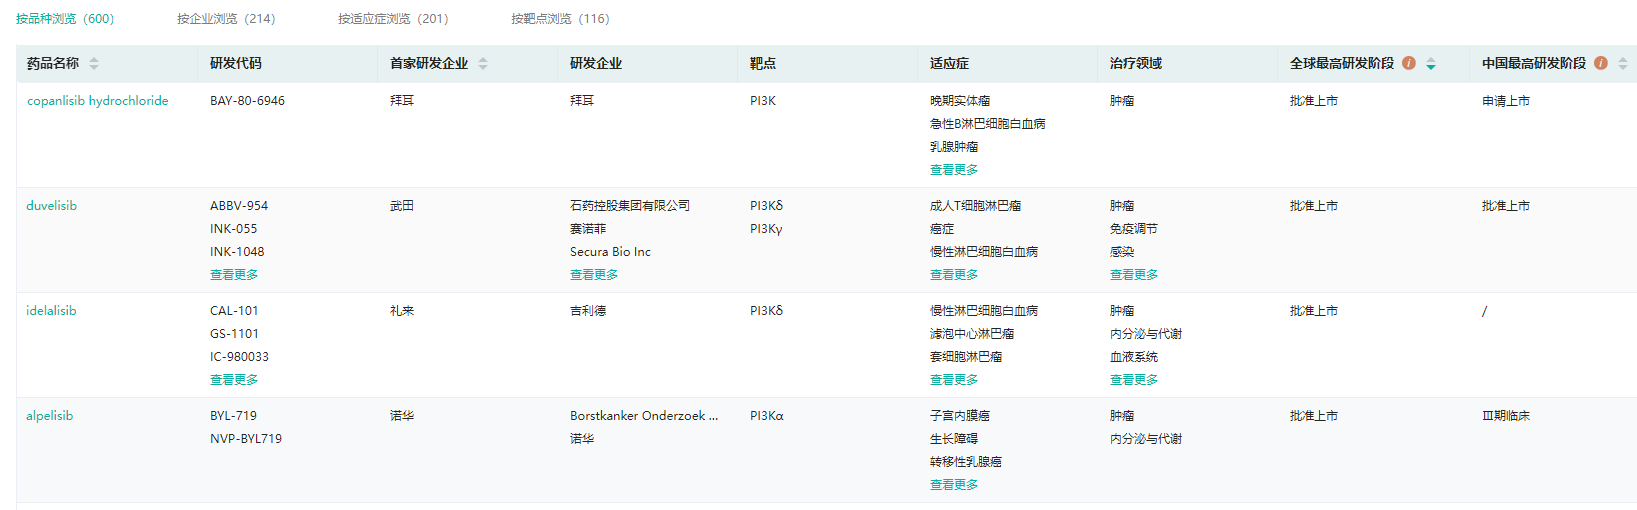
Task: Open the duvelisib drug page
Action: tap(51, 206)
